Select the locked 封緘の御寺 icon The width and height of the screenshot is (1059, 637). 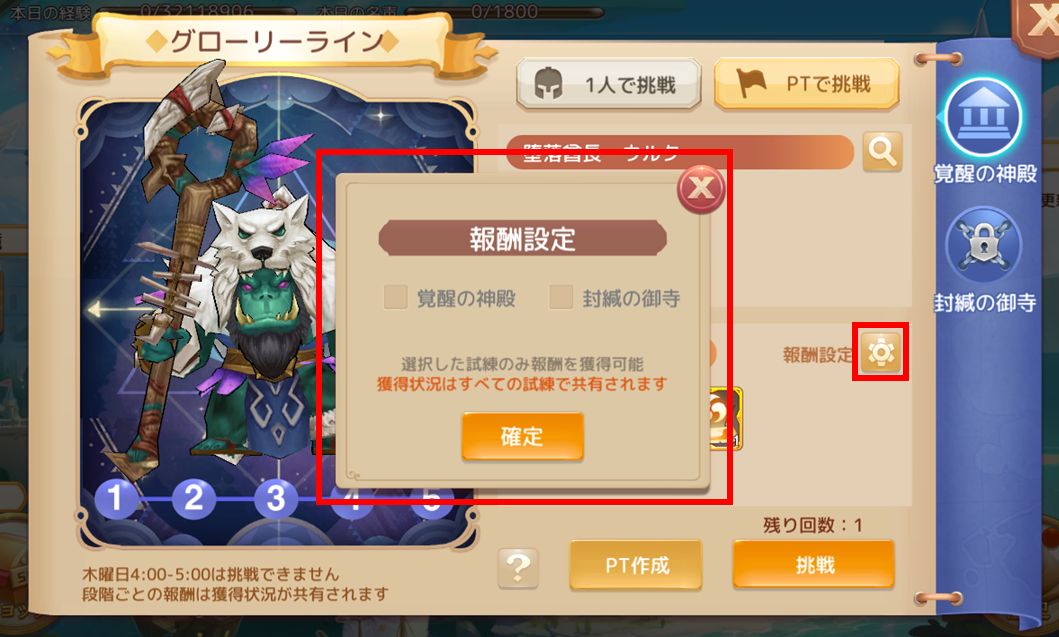coord(983,247)
